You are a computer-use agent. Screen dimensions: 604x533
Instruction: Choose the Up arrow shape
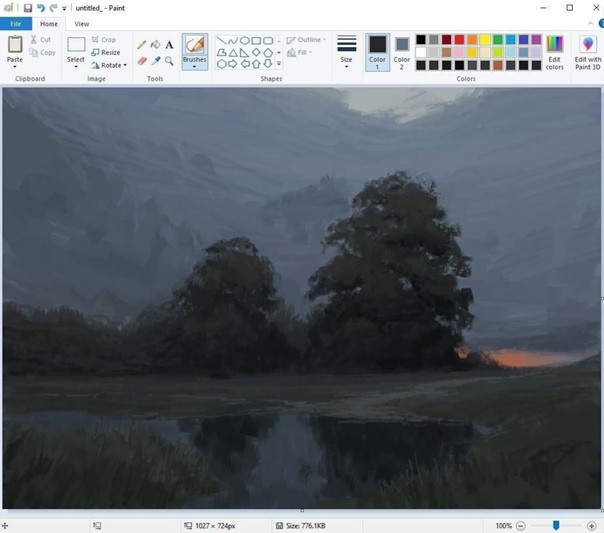pyautogui.click(x=256, y=64)
